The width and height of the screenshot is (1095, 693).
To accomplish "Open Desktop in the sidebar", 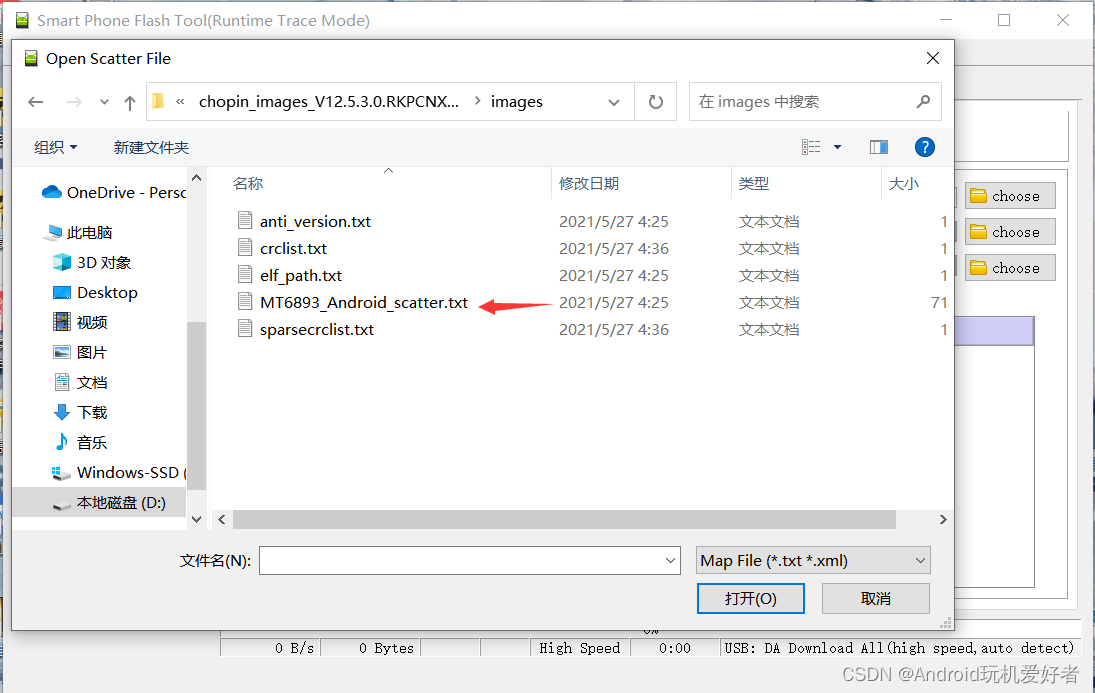I will (x=96, y=293).
